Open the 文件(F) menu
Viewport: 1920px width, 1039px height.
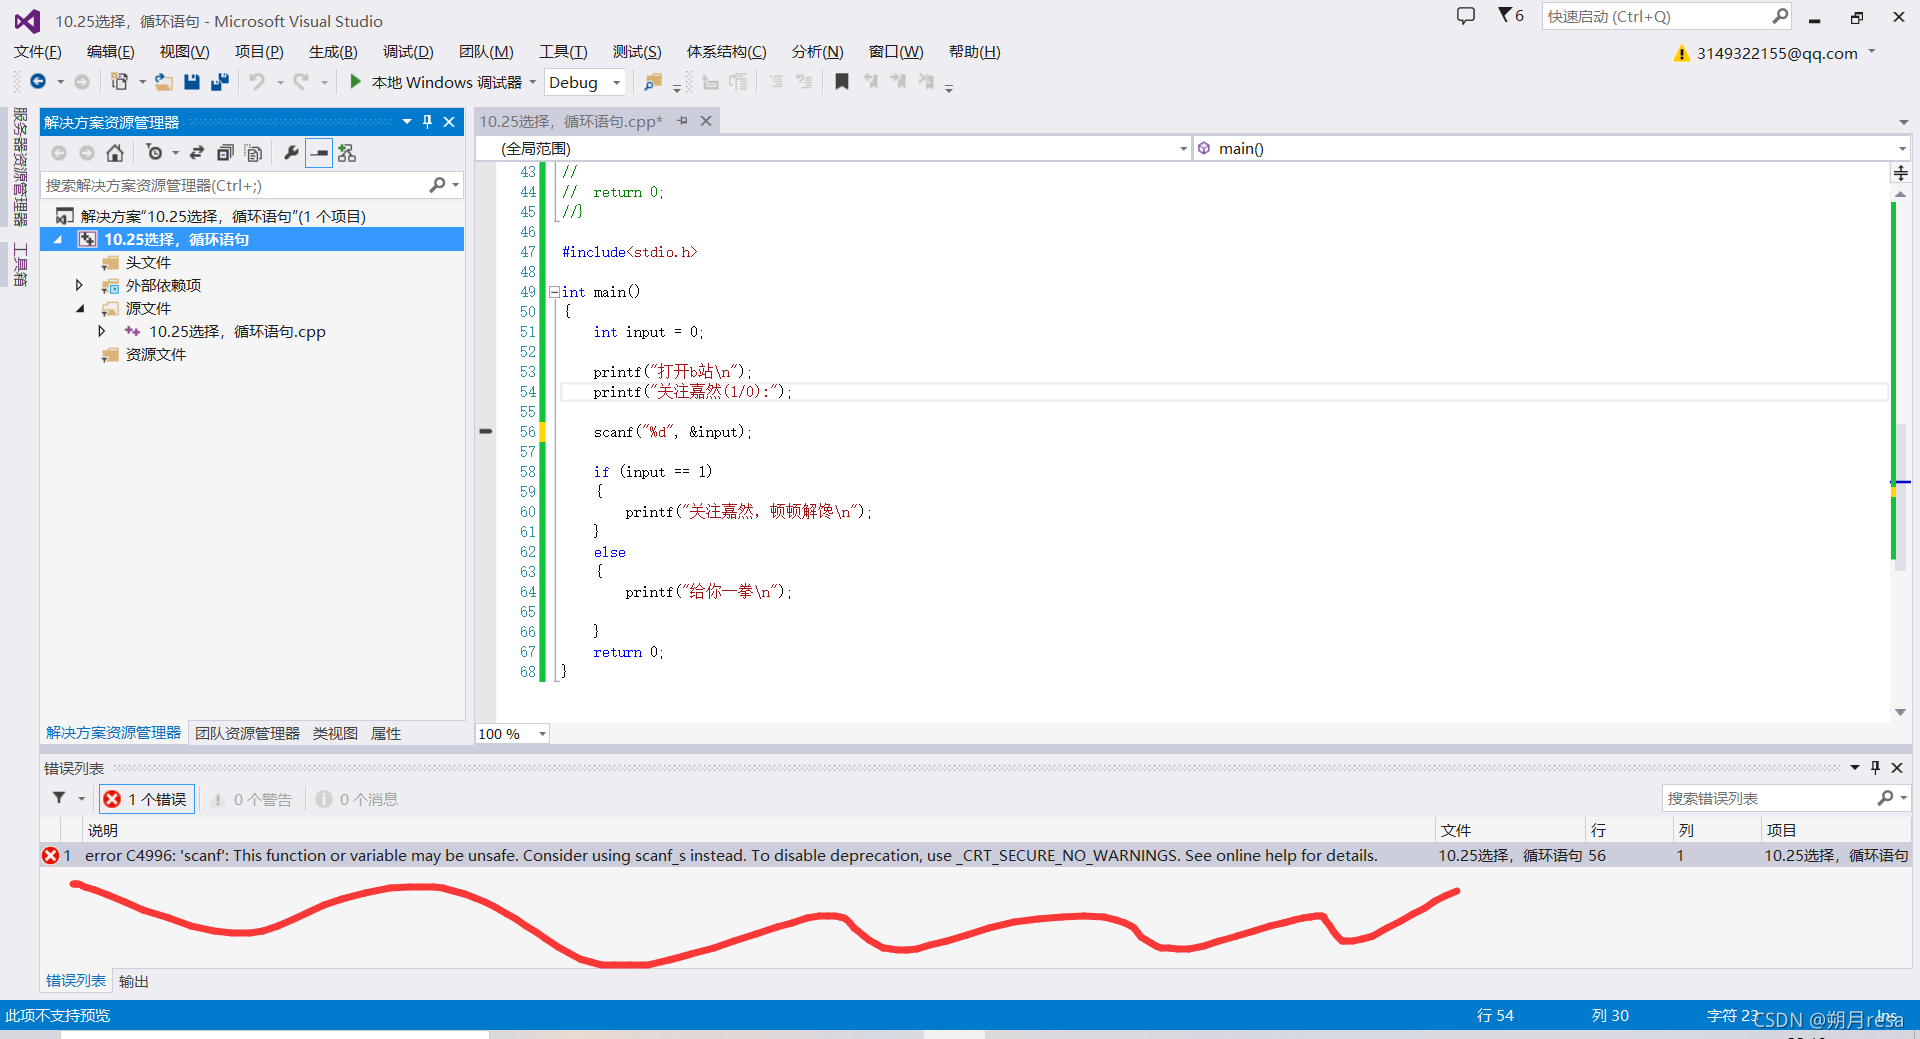[x=38, y=52]
